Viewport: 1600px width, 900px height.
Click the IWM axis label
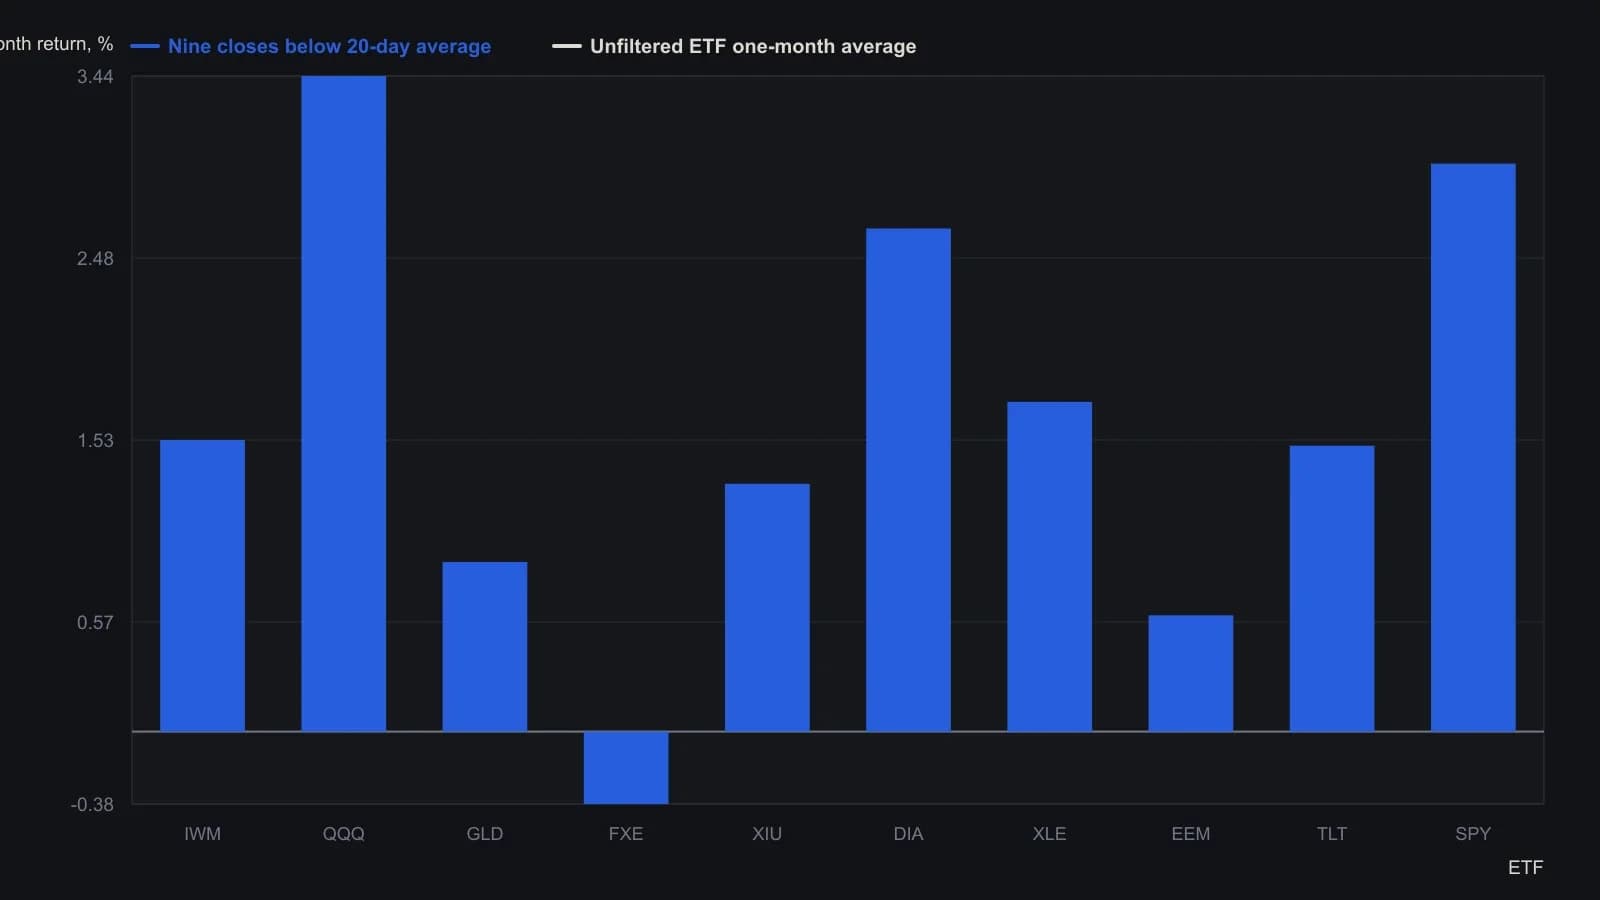[202, 834]
